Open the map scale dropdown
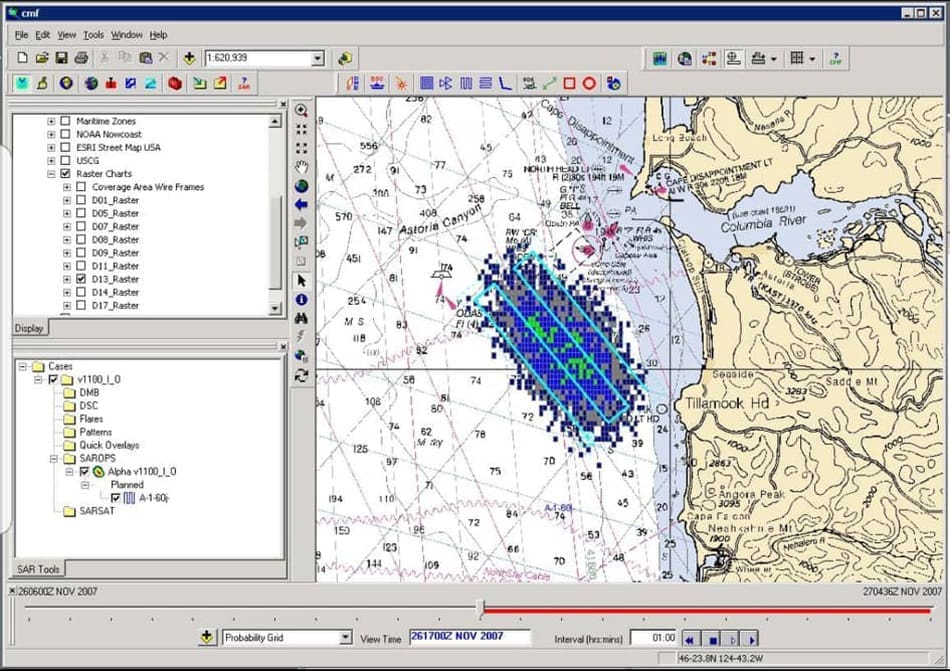The image size is (950, 671). click(317, 59)
